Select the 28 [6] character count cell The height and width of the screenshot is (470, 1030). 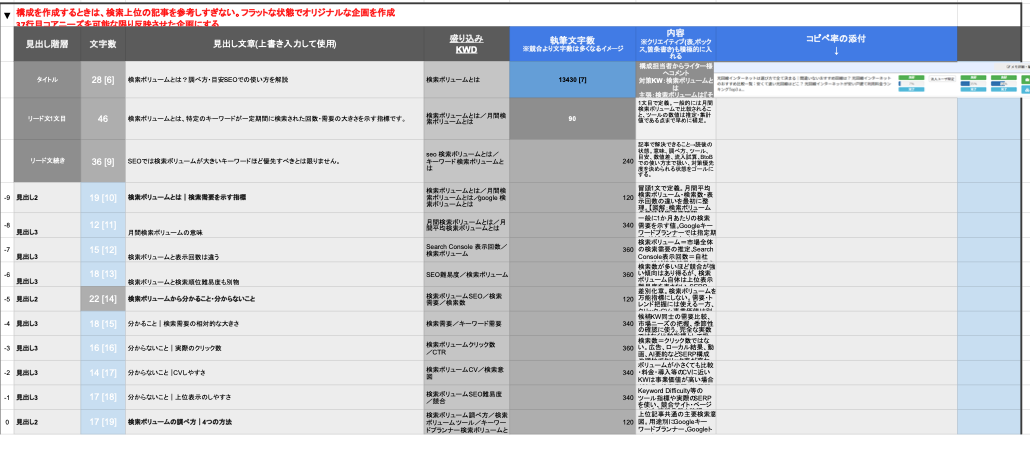103,80
